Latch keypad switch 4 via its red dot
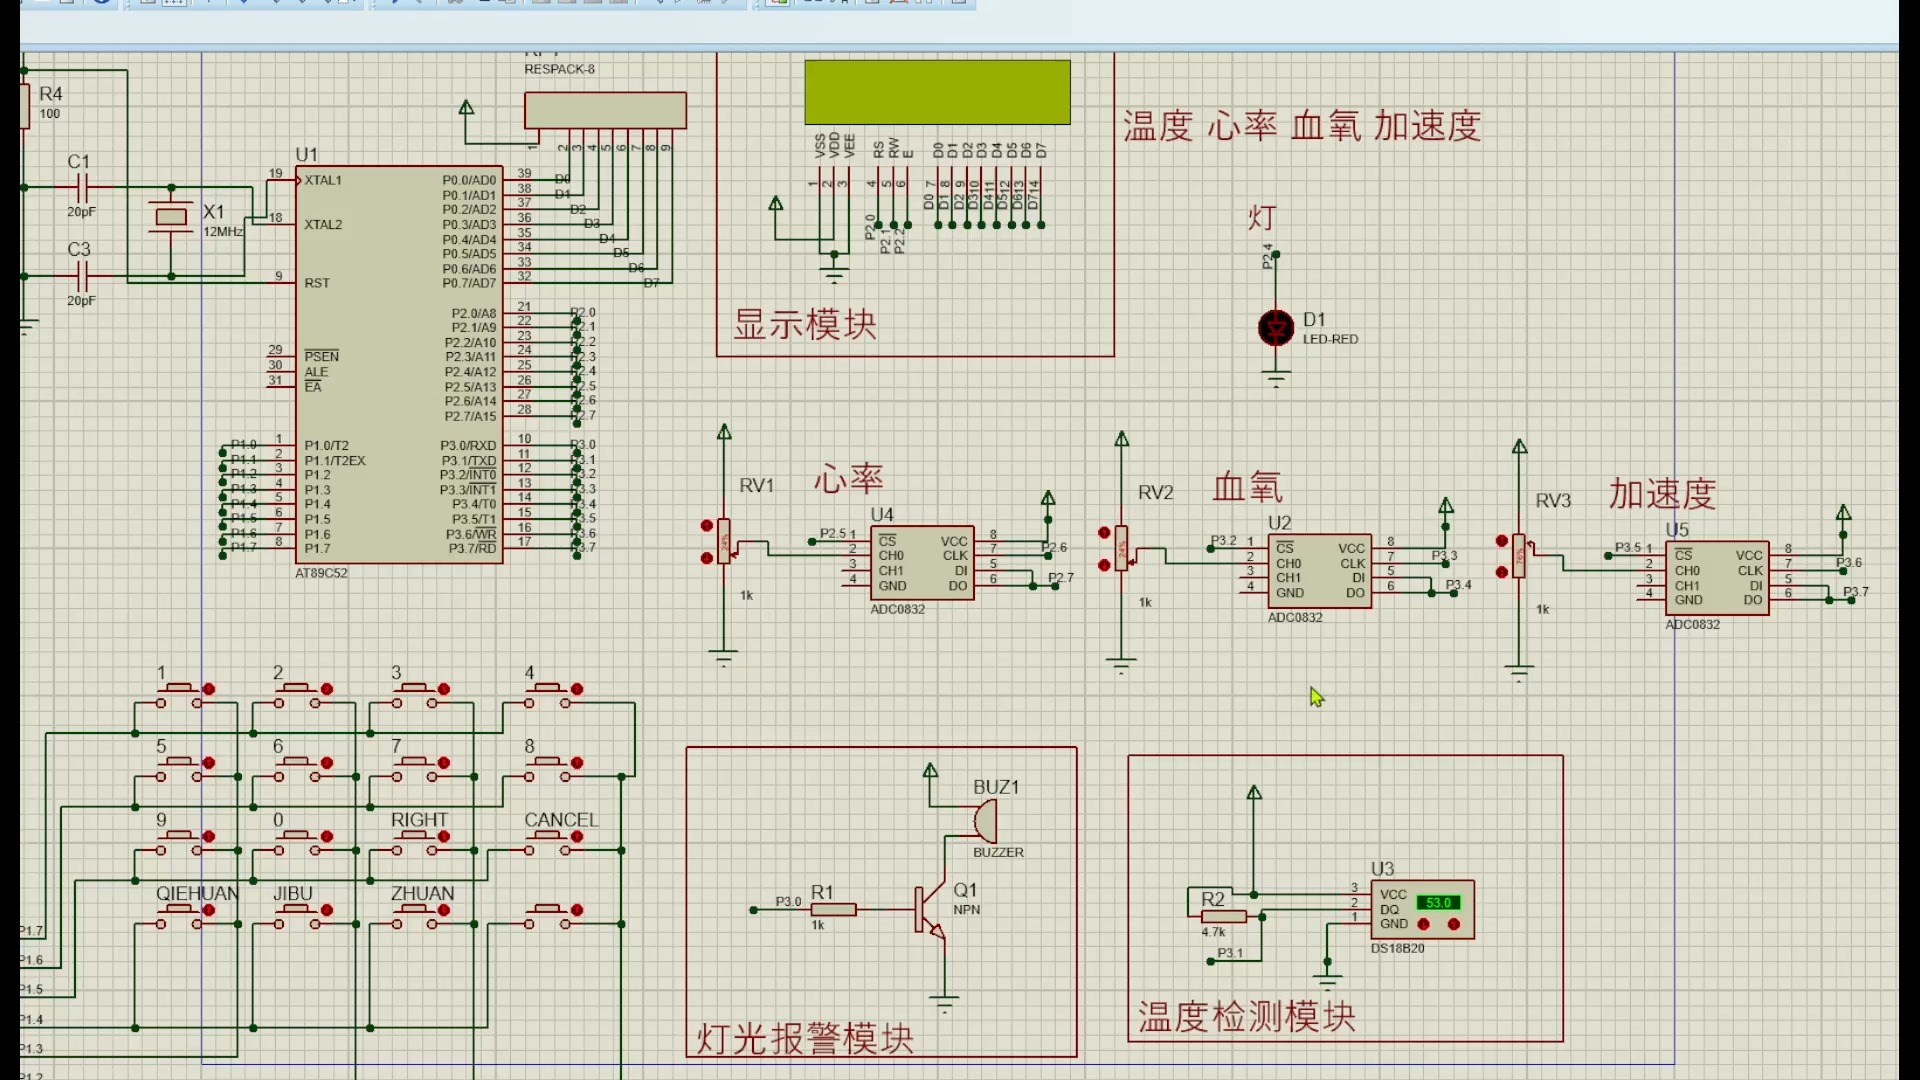1920x1080 pixels. 577,689
